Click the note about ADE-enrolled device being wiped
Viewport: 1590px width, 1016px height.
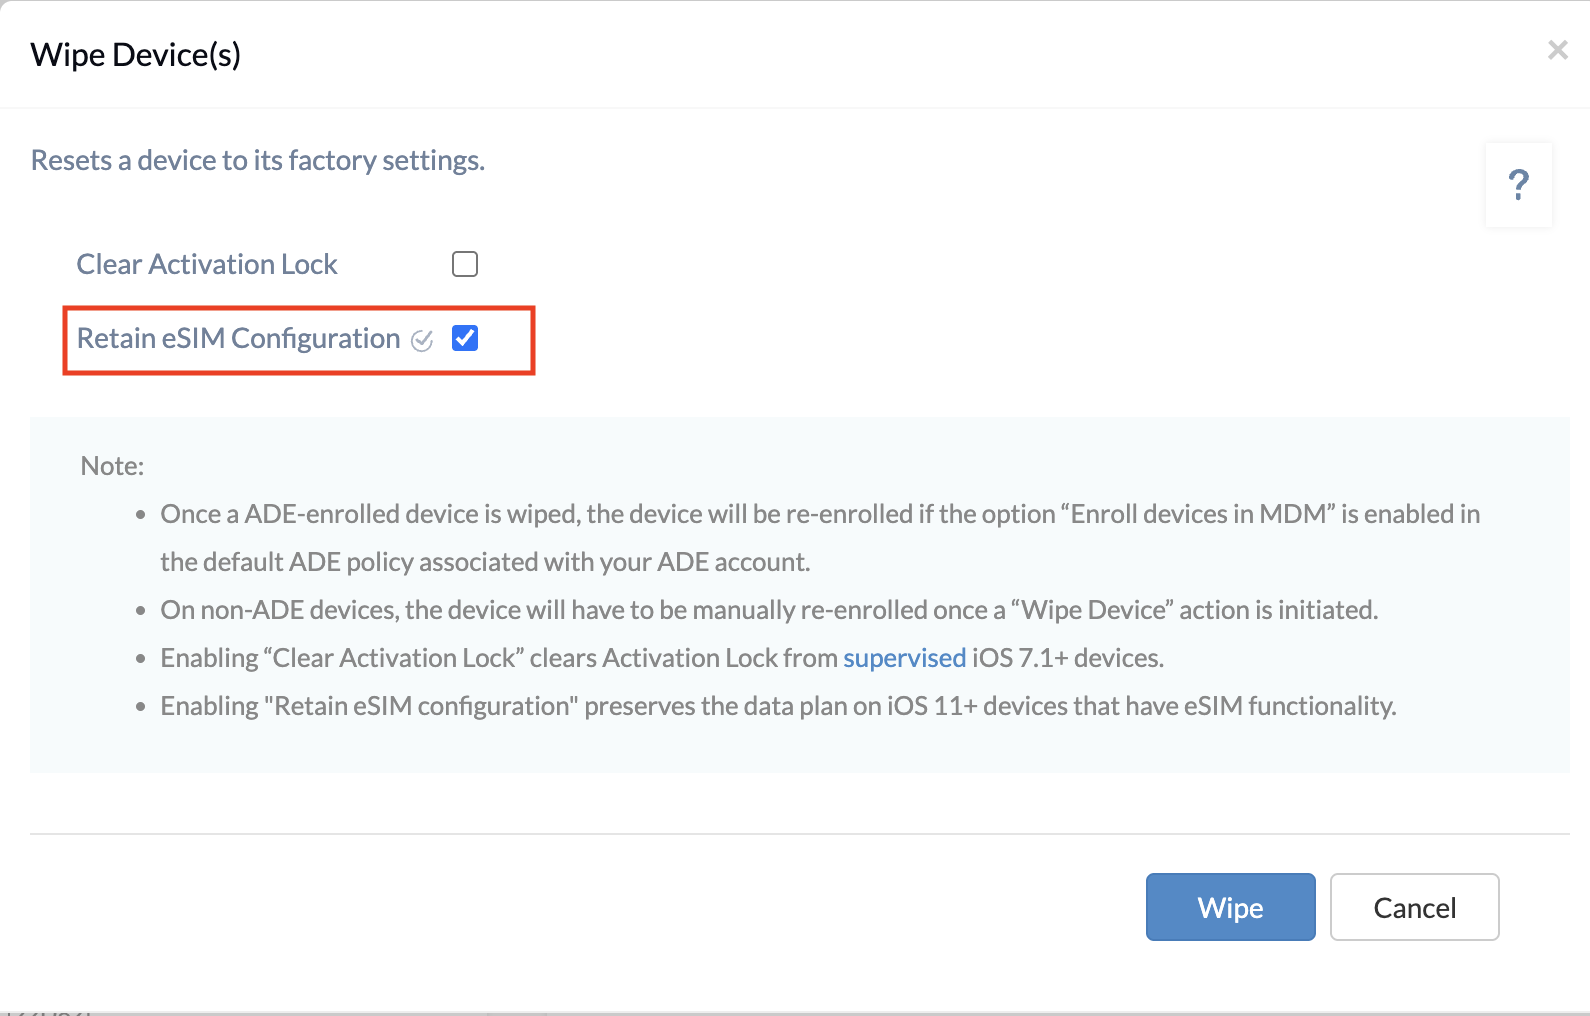(x=820, y=538)
